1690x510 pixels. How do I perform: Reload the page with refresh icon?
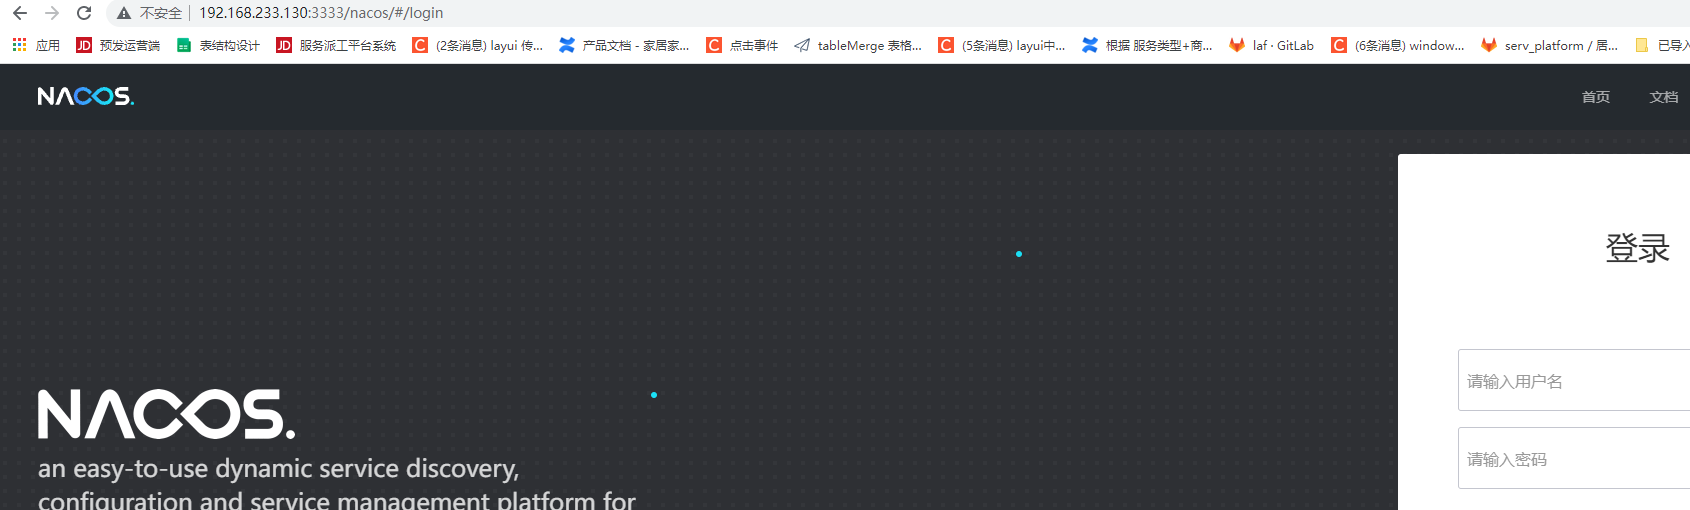tap(84, 13)
